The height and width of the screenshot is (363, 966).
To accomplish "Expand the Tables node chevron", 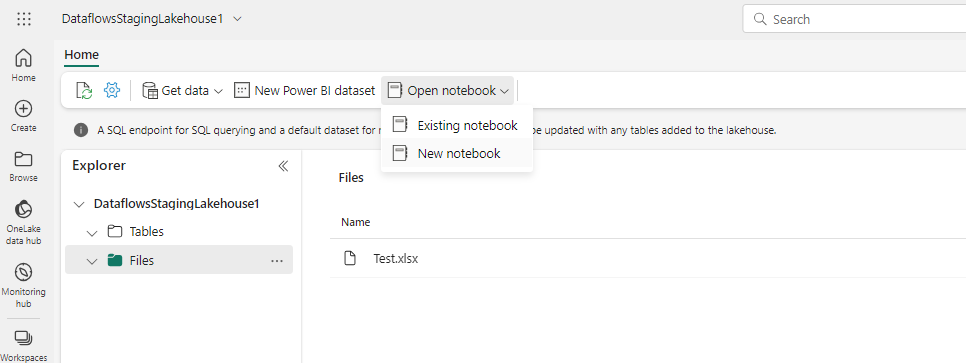I will [x=92, y=233].
